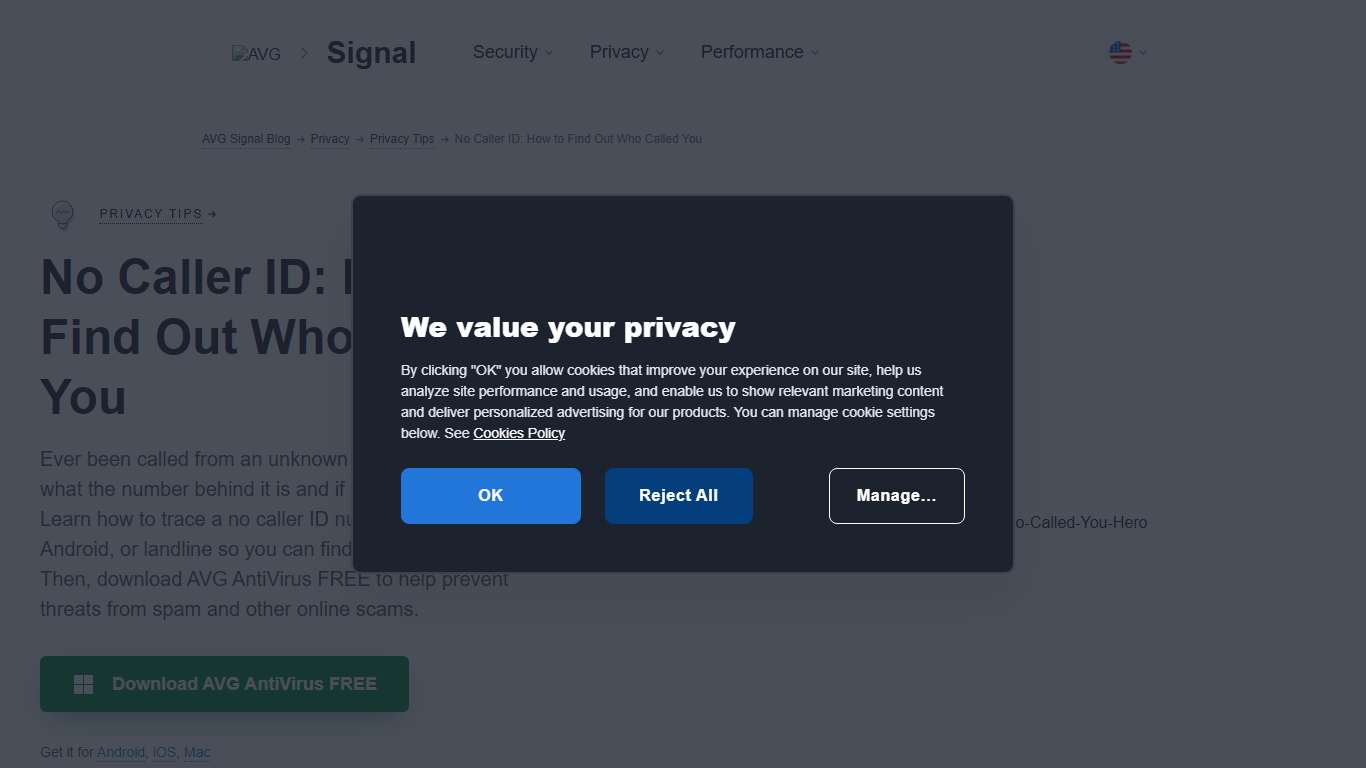
Task: Get the Mac version link
Action: pos(197,752)
